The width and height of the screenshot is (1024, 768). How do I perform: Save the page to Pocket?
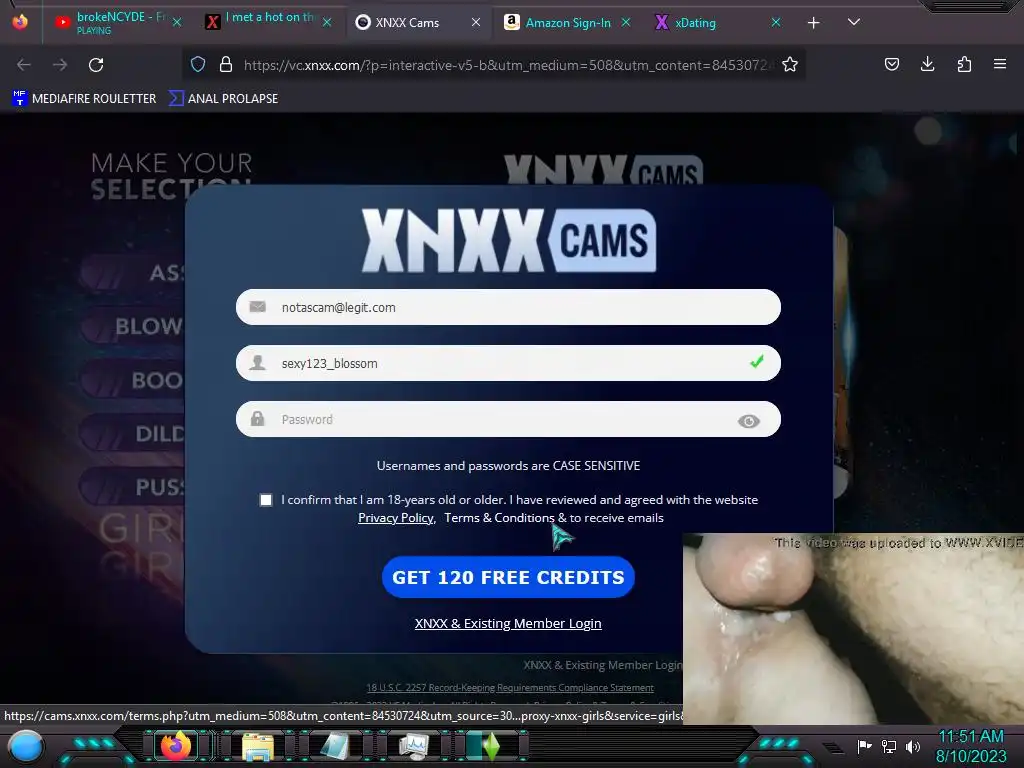coord(891,64)
